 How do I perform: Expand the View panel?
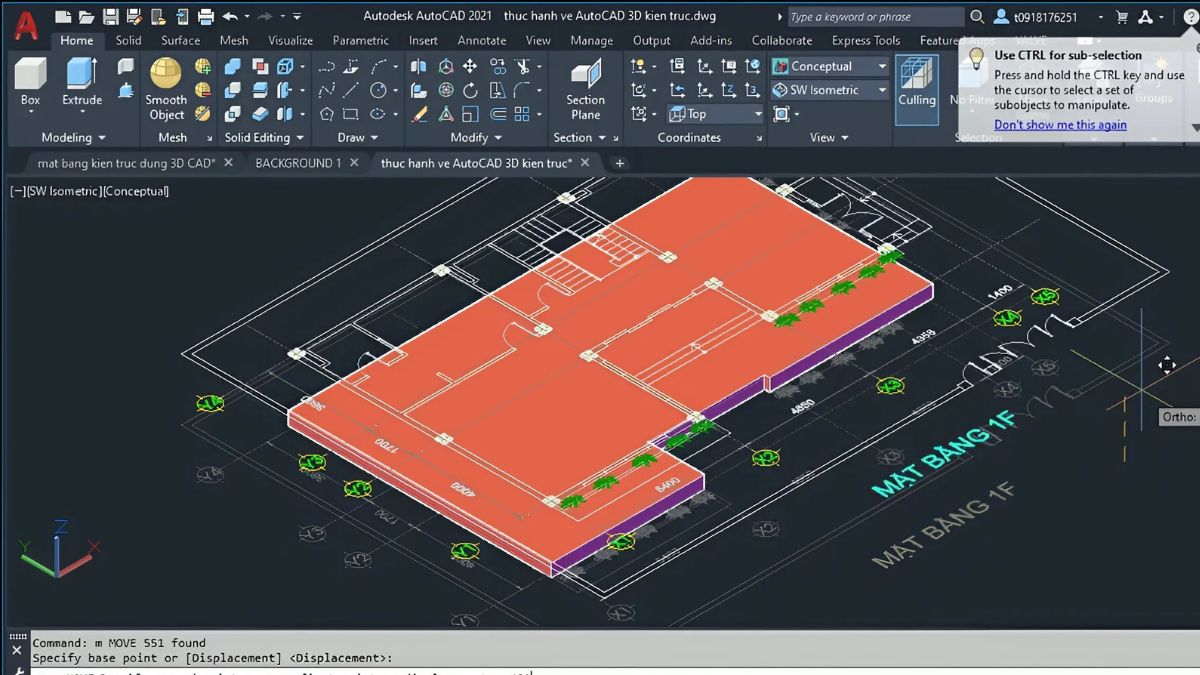coord(829,138)
